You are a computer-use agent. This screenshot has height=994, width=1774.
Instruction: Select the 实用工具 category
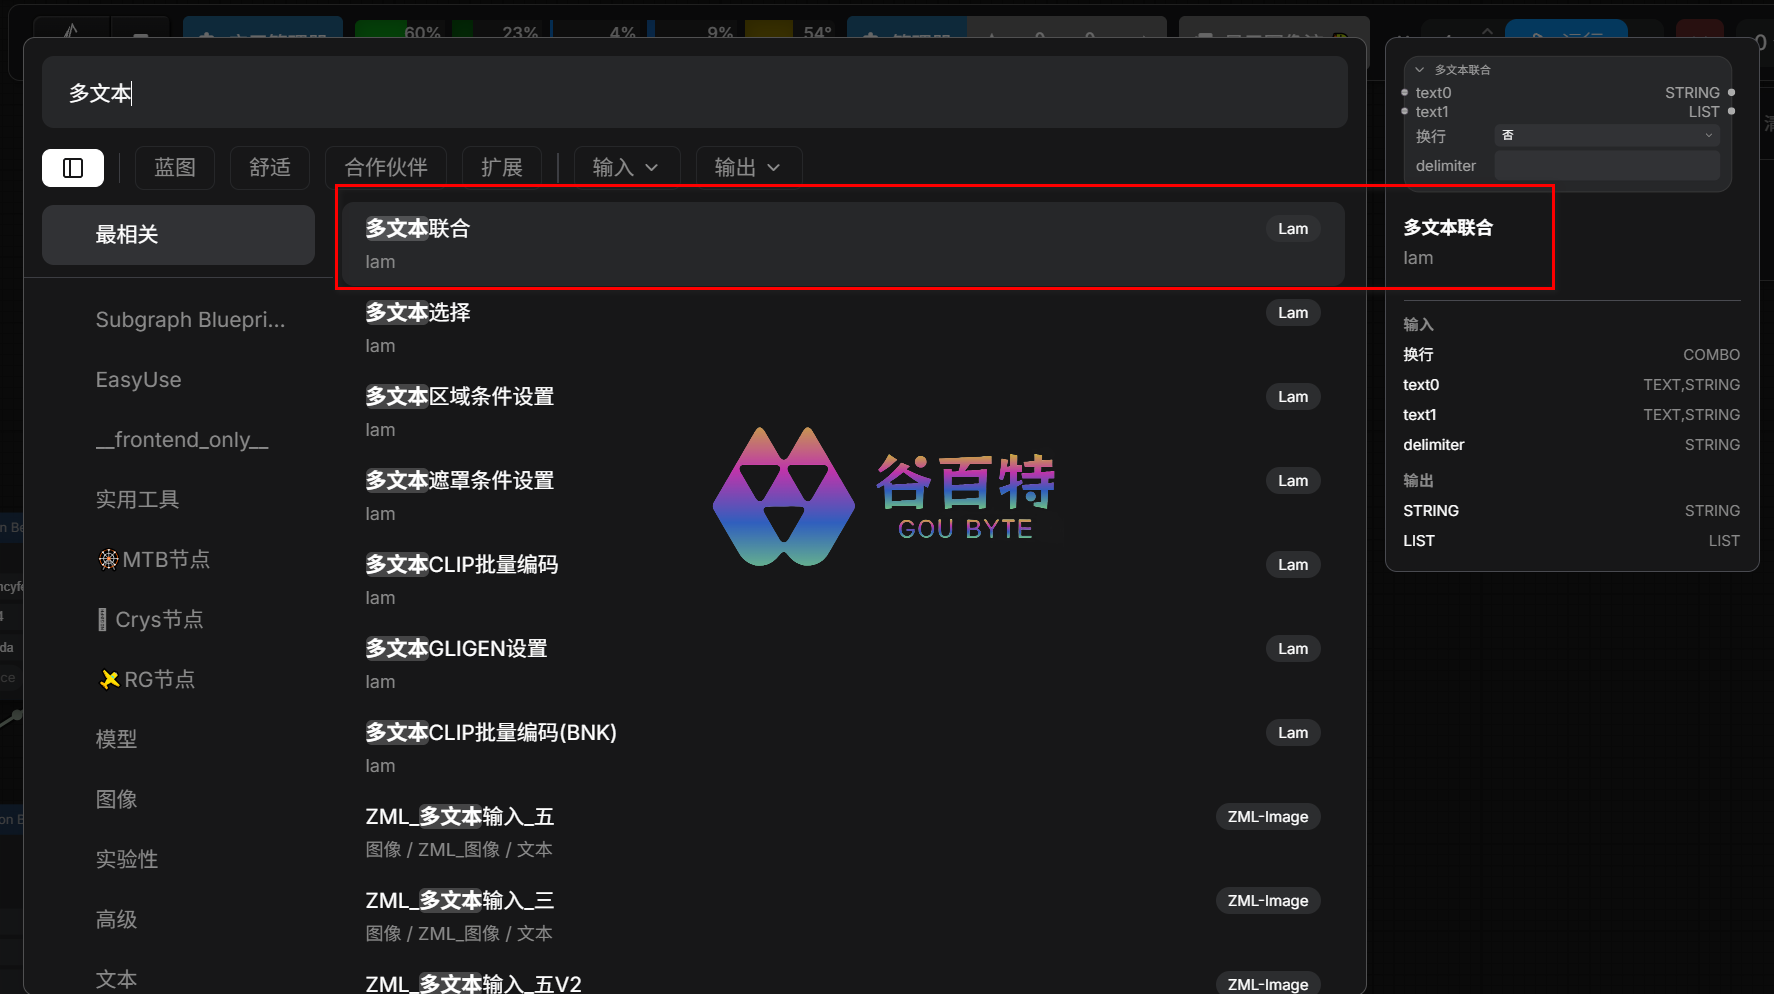pyautogui.click(x=137, y=499)
